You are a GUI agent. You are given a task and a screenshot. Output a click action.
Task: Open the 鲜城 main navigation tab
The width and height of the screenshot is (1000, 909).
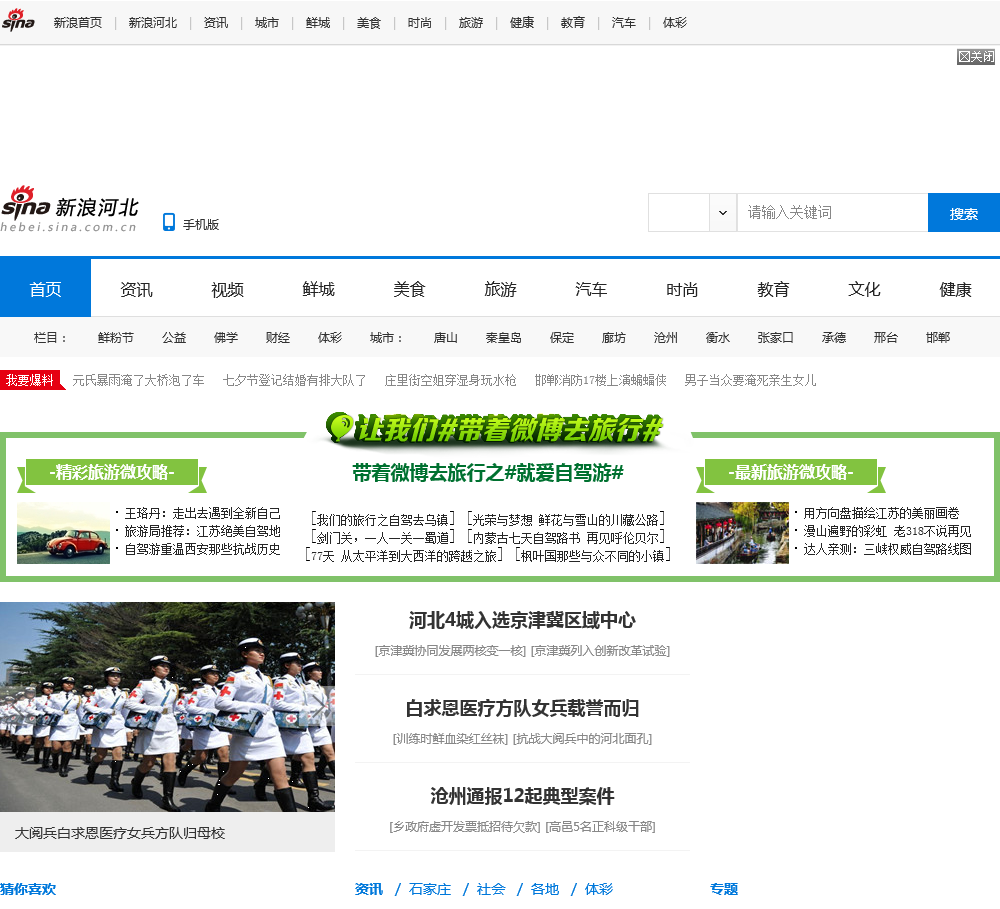tap(318, 289)
